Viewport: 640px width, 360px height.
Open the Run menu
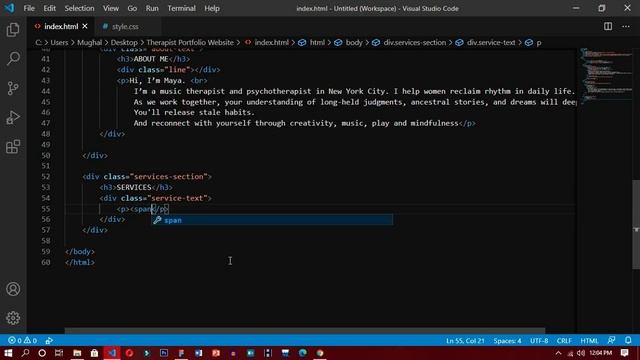tap(152, 8)
